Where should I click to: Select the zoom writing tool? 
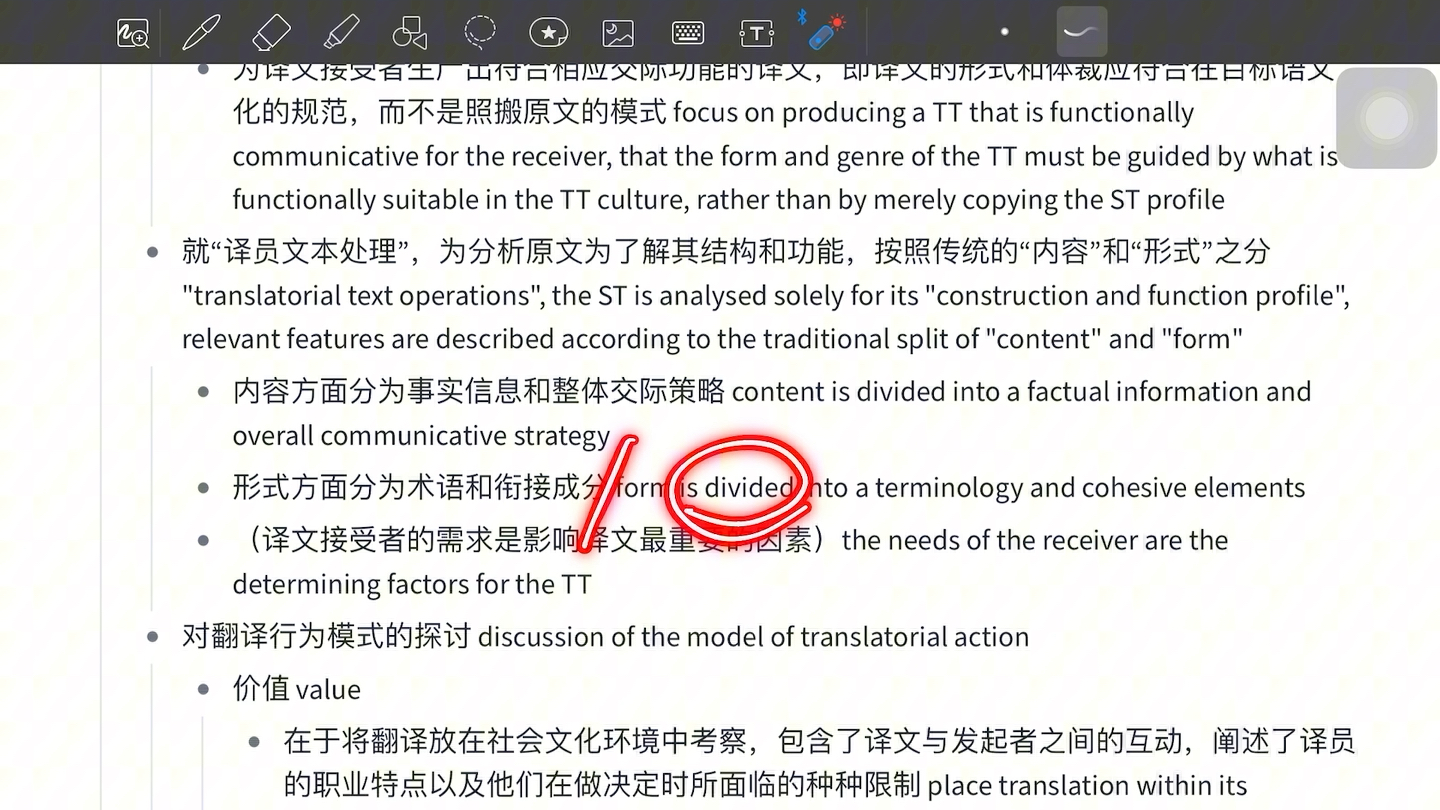coord(132,33)
